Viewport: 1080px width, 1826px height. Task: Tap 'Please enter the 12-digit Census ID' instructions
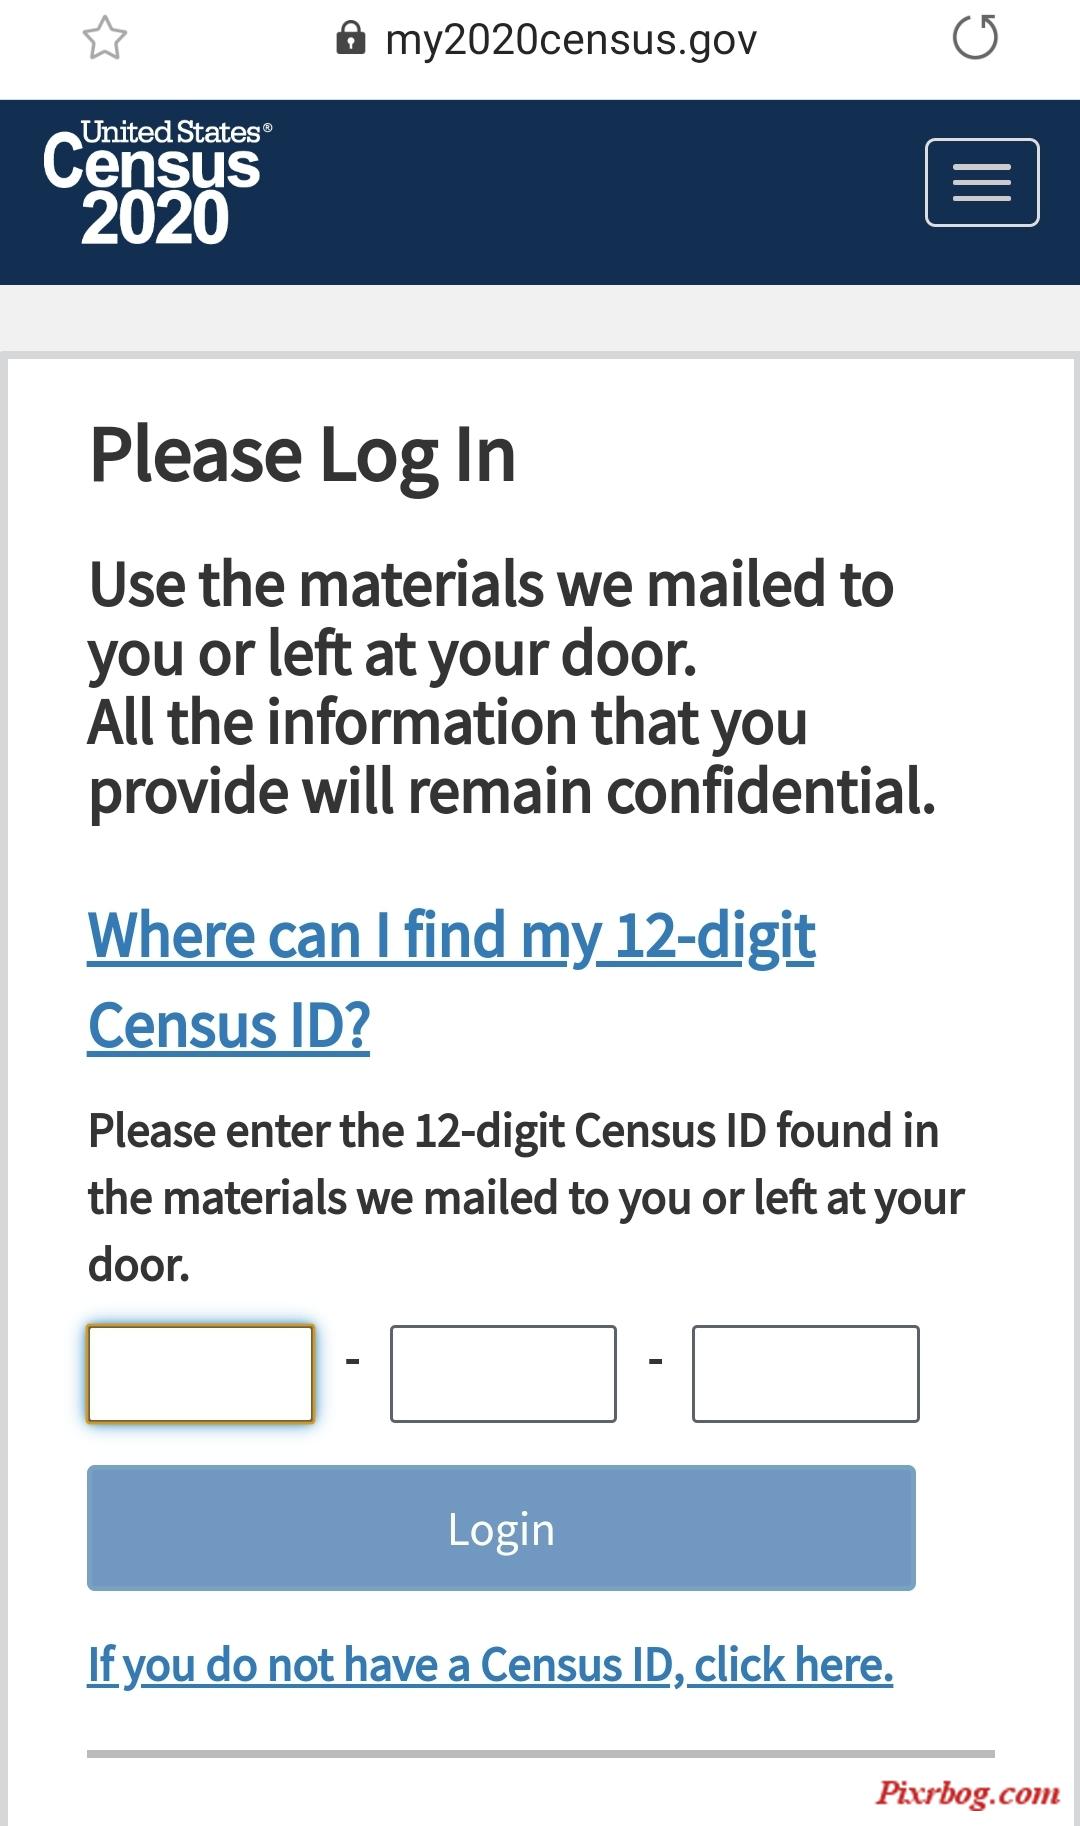pyautogui.click(x=526, y=1198)
